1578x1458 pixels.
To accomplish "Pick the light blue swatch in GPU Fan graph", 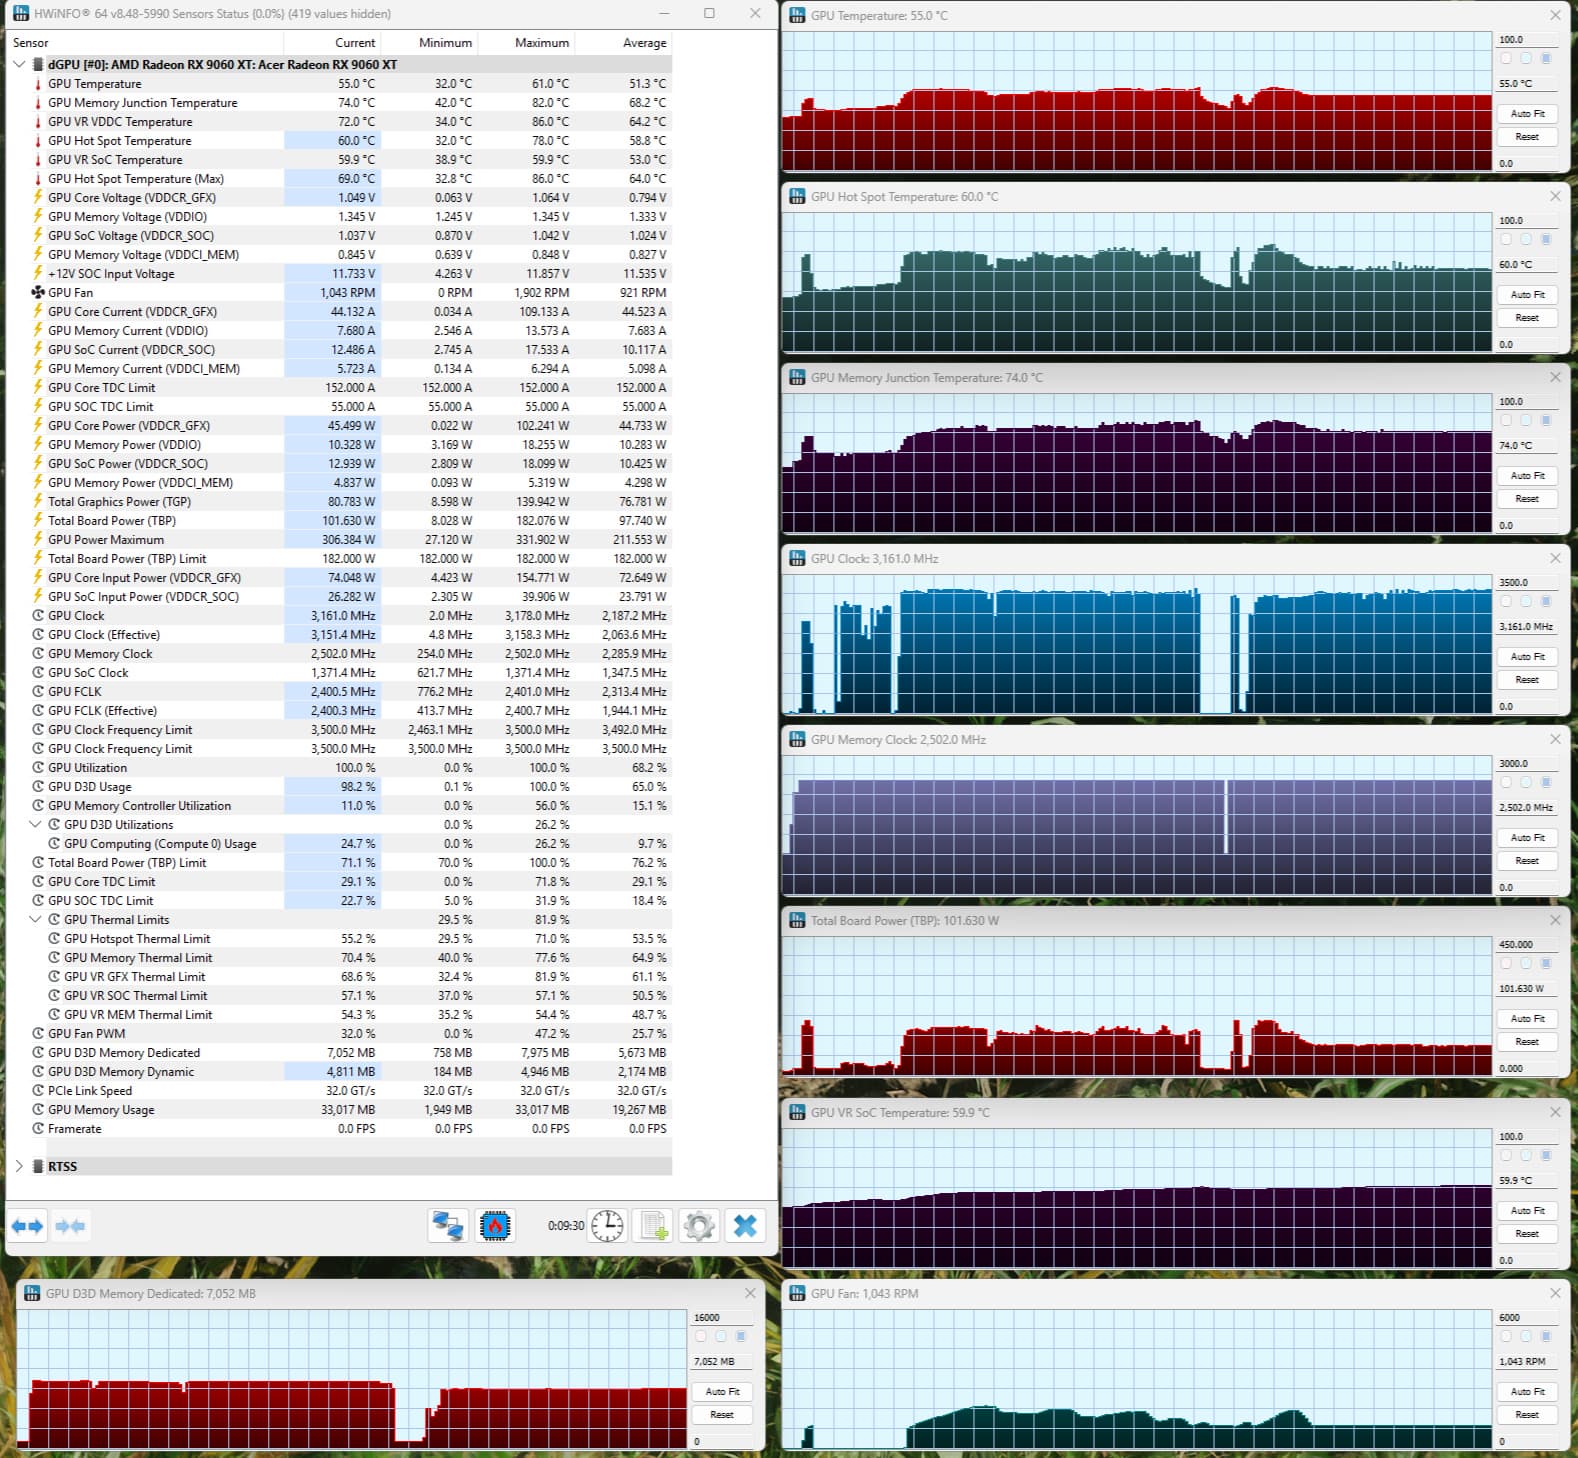I will coord(1526,1337).
